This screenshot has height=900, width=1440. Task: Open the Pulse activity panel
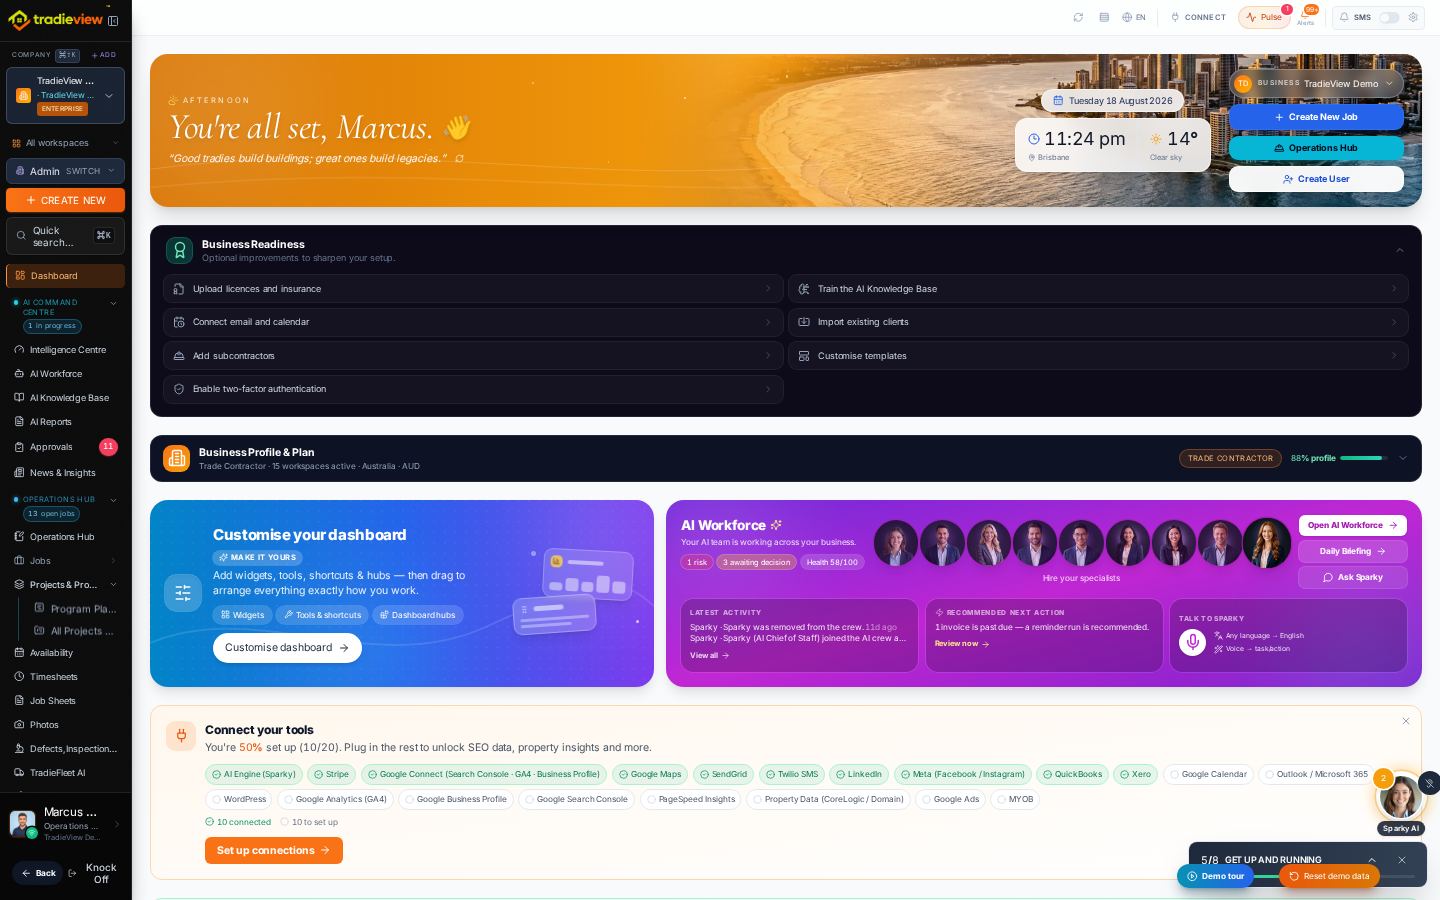1264,17
